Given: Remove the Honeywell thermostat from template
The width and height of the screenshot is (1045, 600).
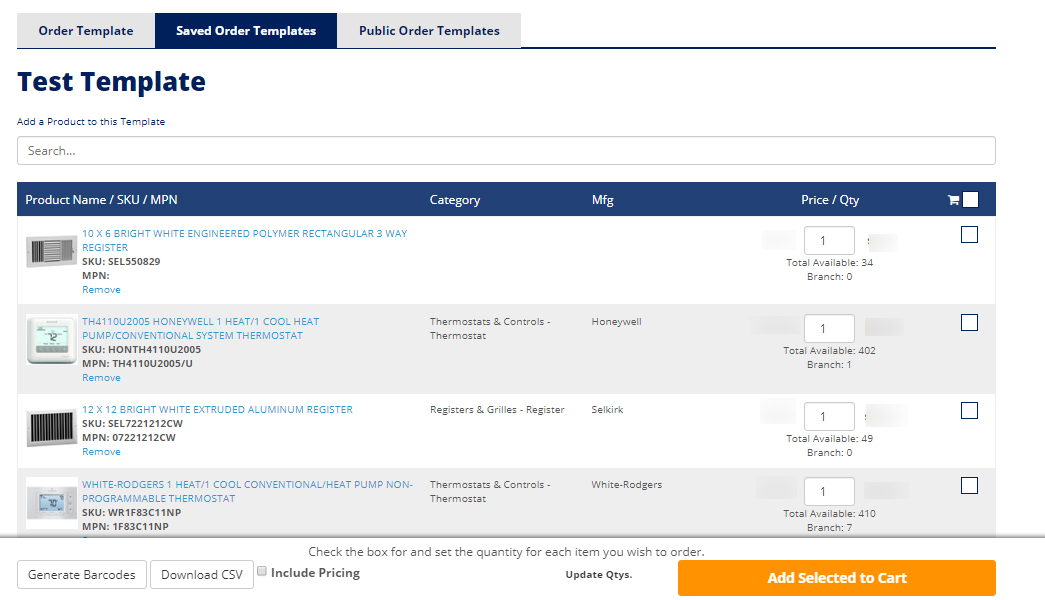Looking at the screenshot, I should click(x=101, y=377).
